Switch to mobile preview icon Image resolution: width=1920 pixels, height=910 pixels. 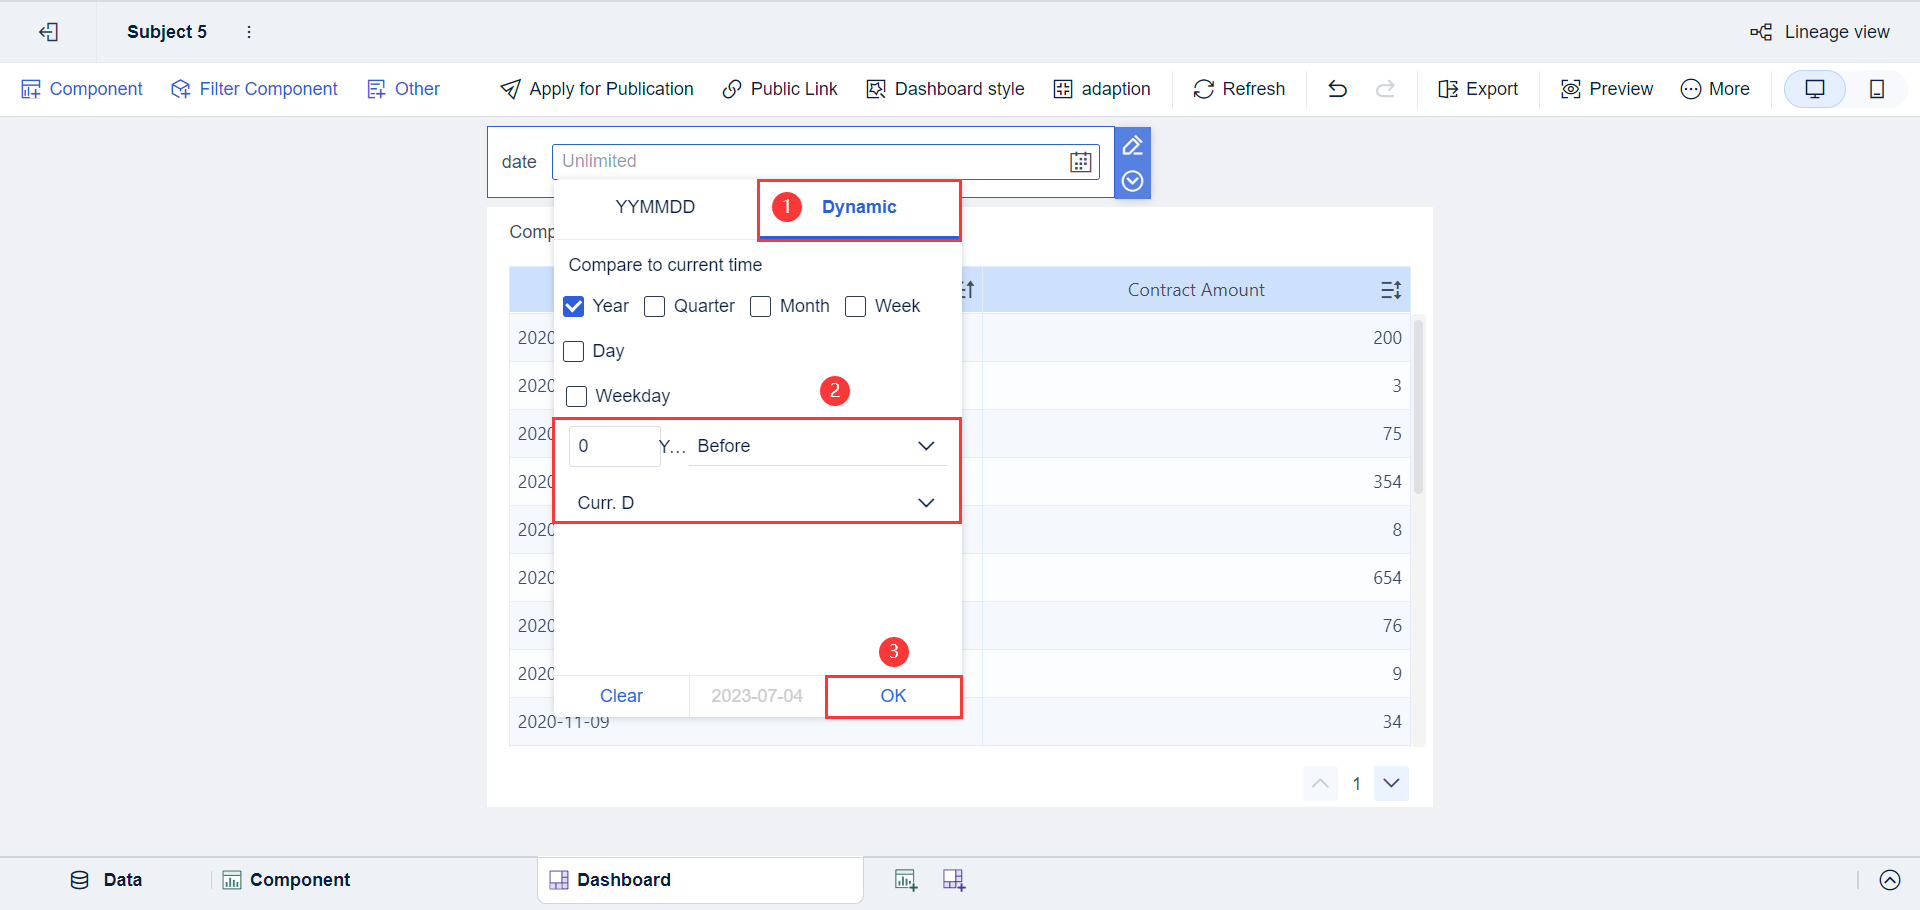1876,89
